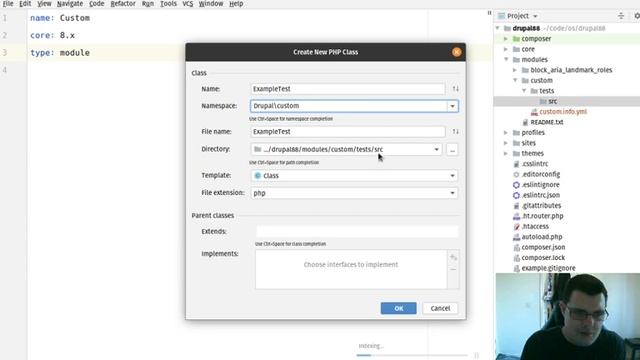Screen dimensions: 640x360
Task: Open the Tools menu
Action: click(x=168, y=4)
